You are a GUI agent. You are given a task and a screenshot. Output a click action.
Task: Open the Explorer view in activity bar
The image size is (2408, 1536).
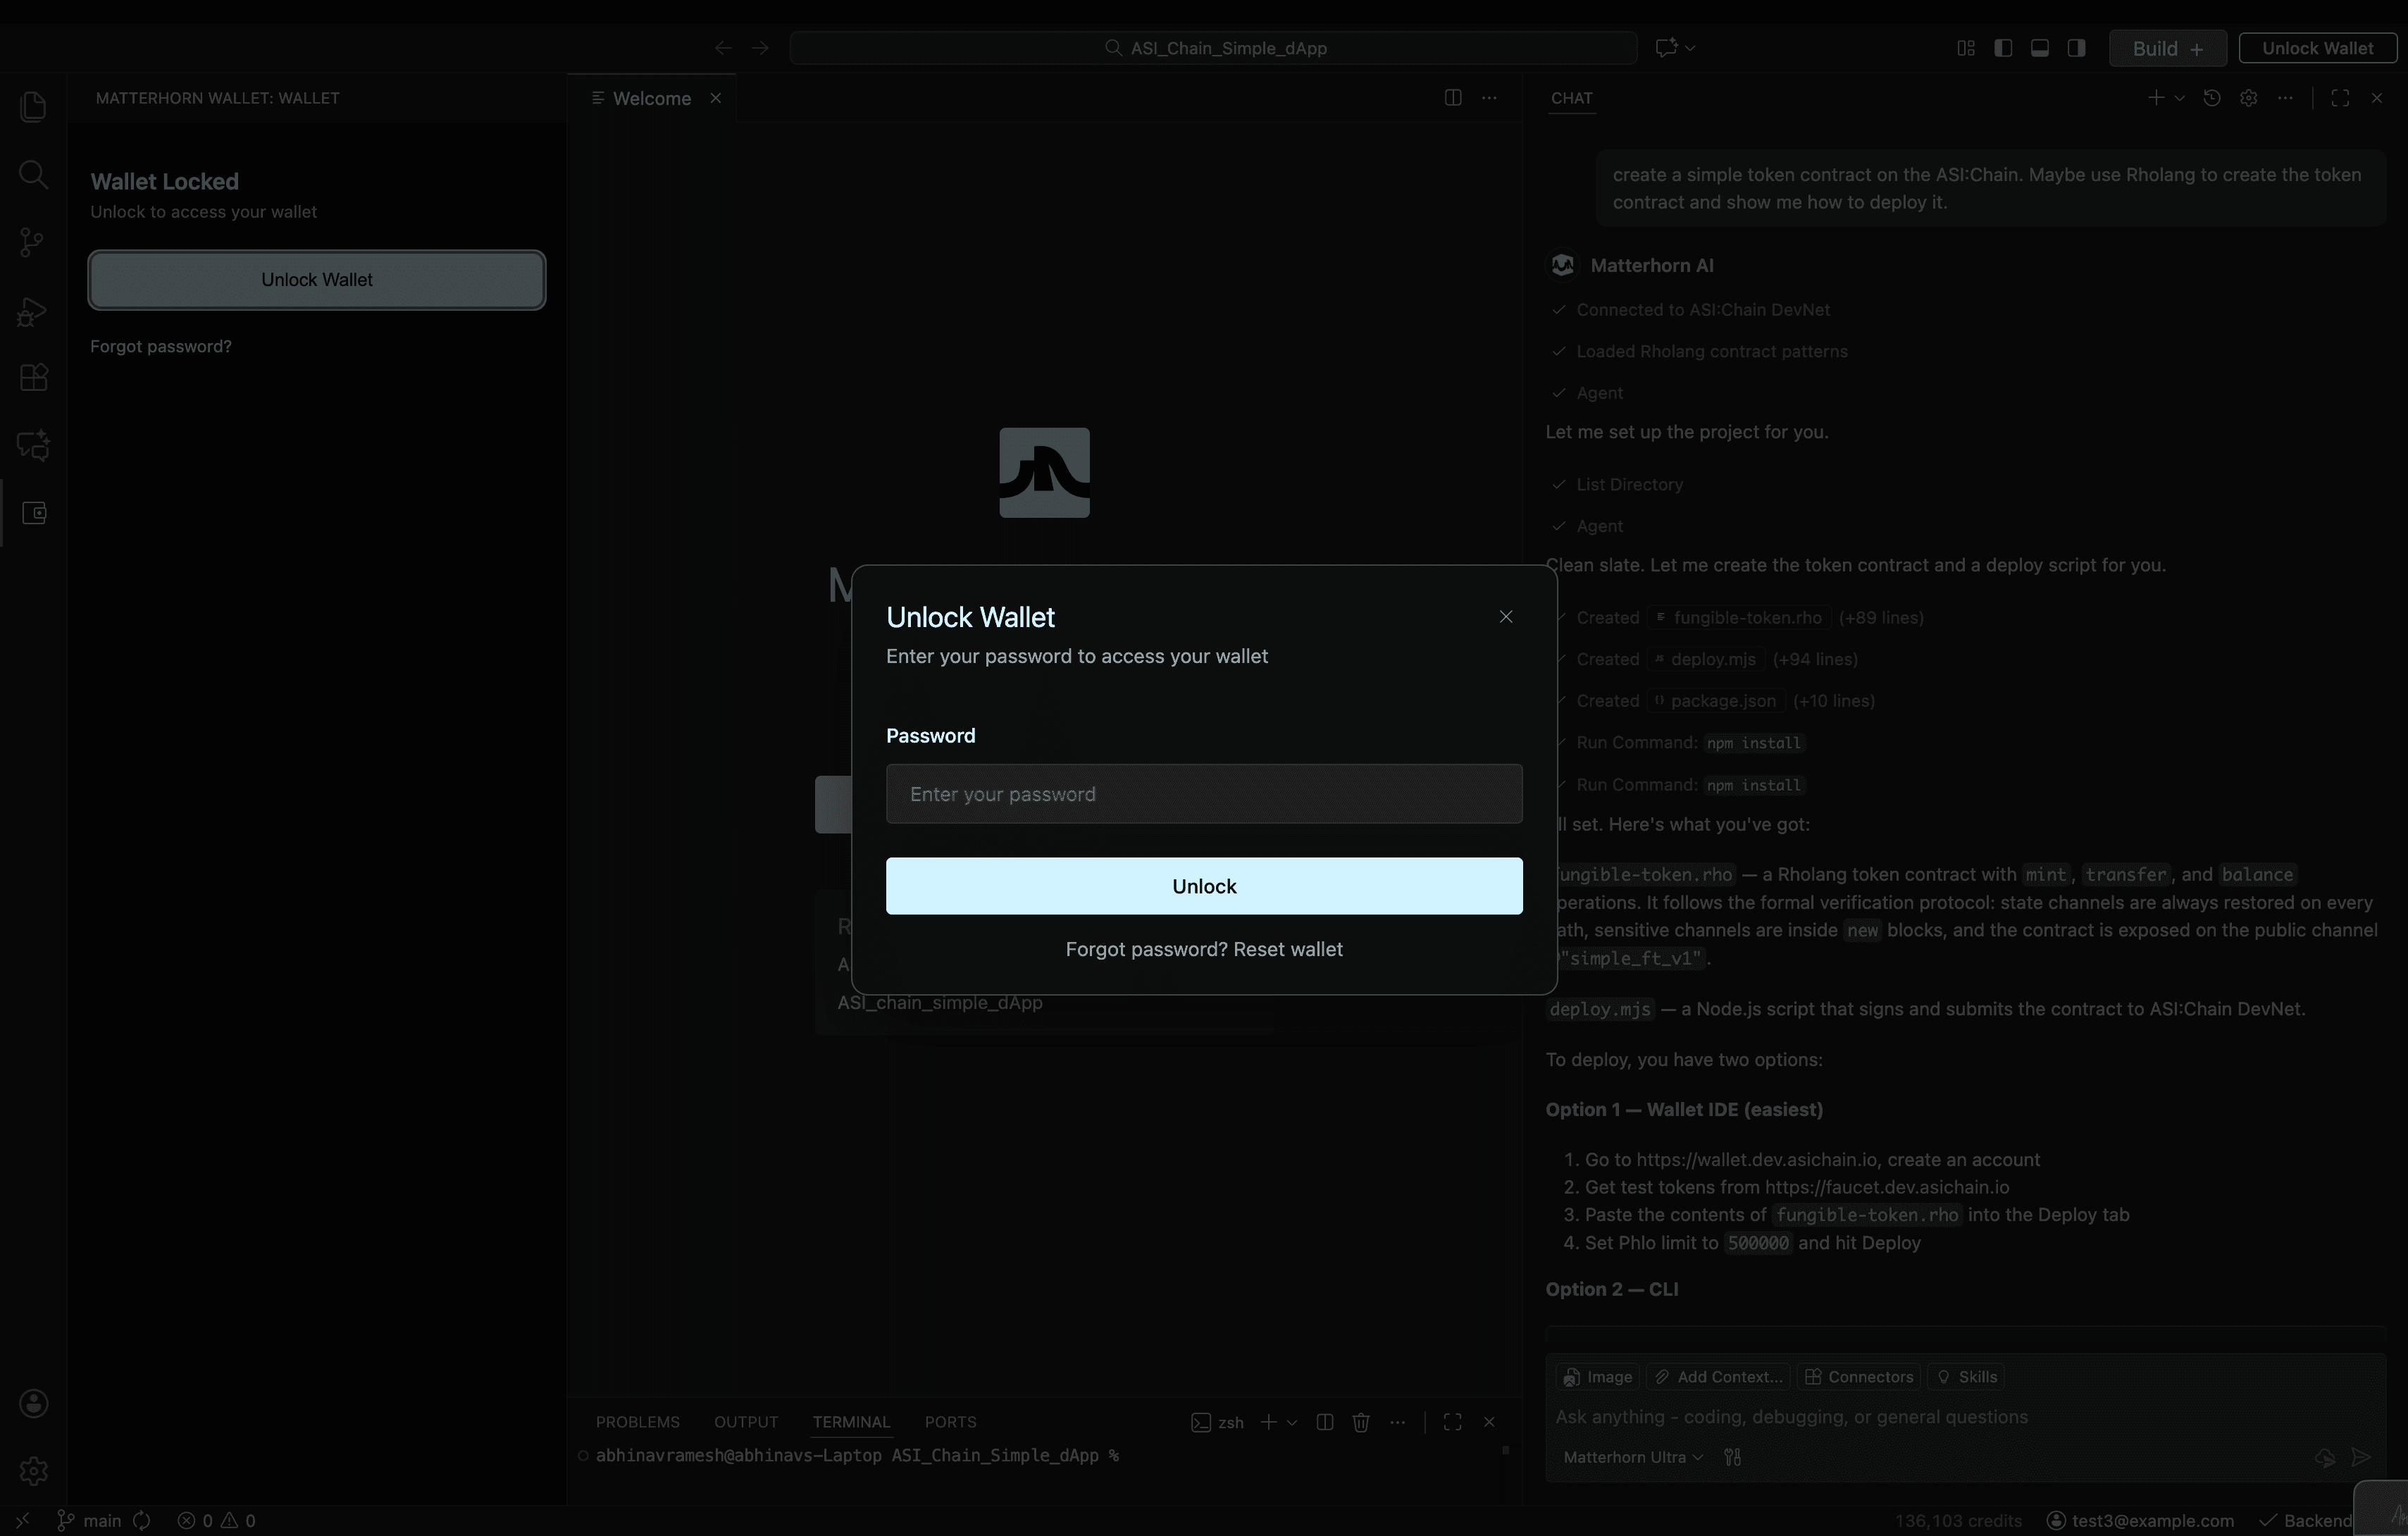pyautogui.click(x=33, y=107)
